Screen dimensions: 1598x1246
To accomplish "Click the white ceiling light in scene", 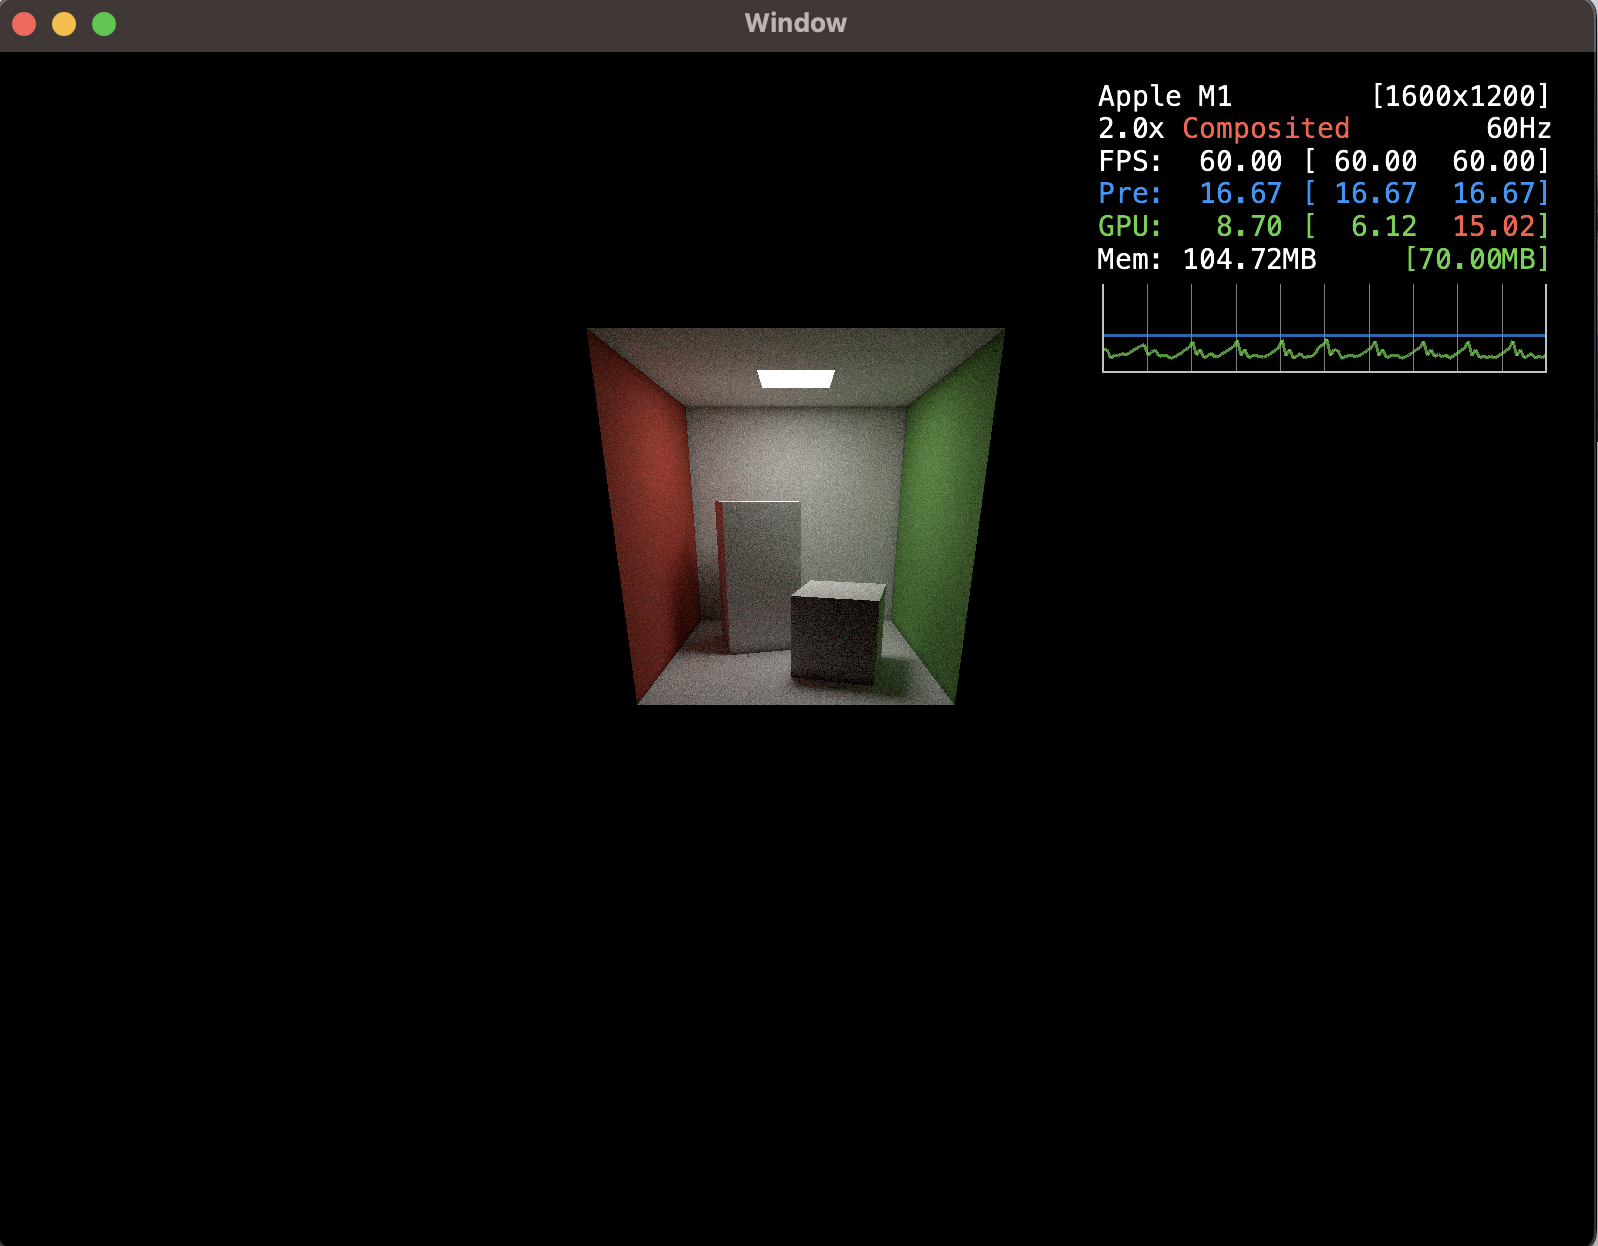I will pyautogui.click(x=795, y=378).
